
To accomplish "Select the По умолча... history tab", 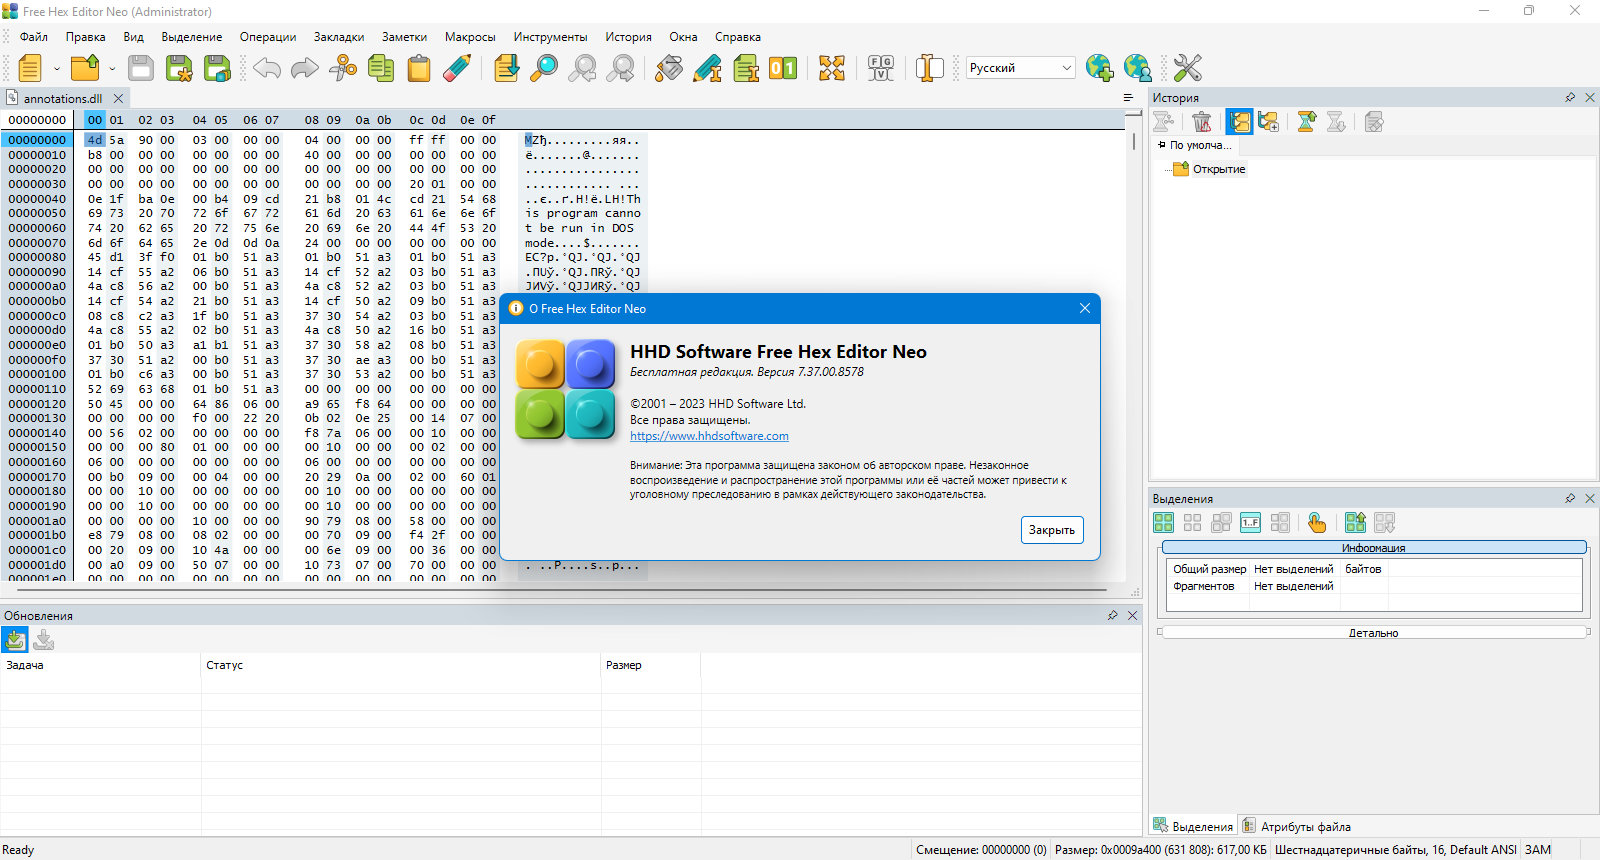I will pos(1196,145).
